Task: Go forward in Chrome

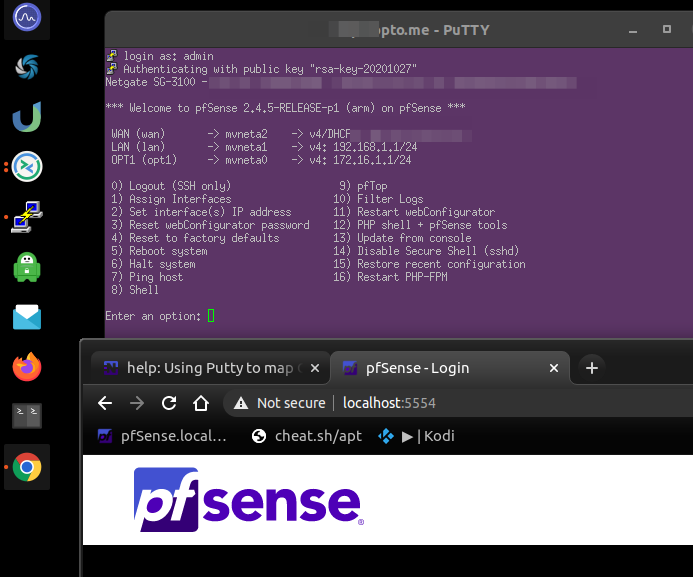Action: [137, 403]
